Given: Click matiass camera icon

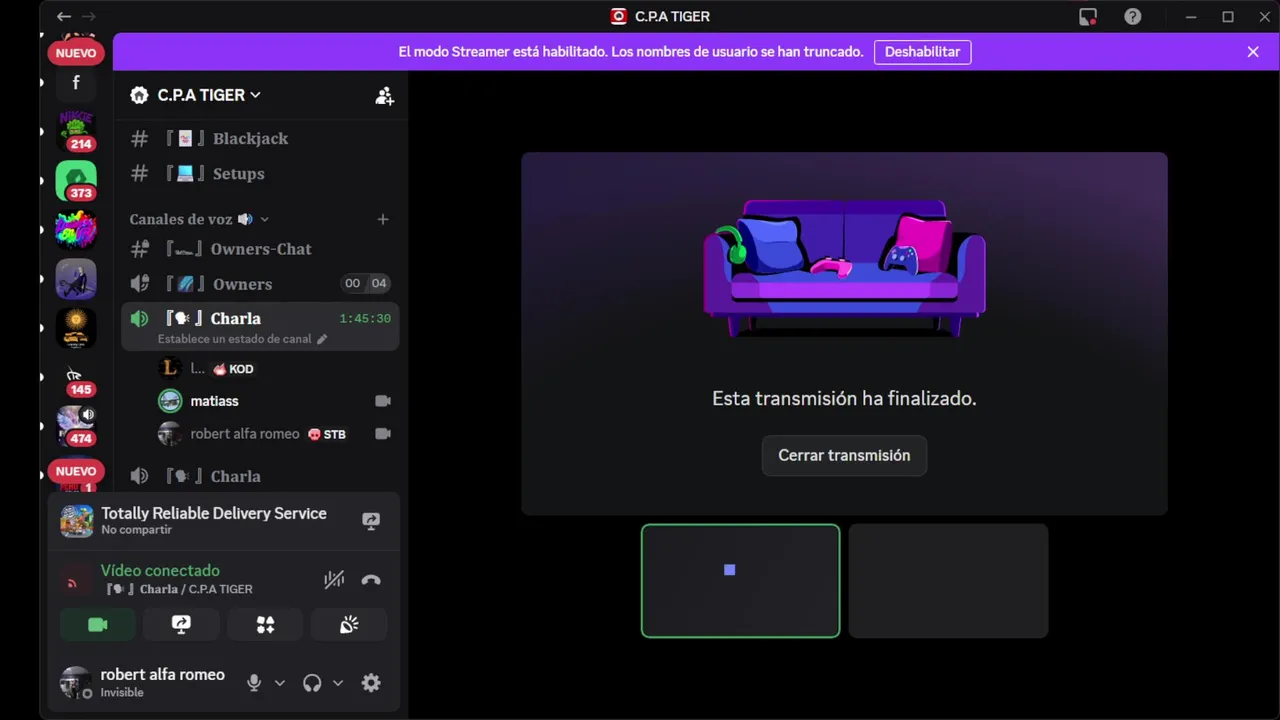Looking at the screenshot, I should point(382,401).
